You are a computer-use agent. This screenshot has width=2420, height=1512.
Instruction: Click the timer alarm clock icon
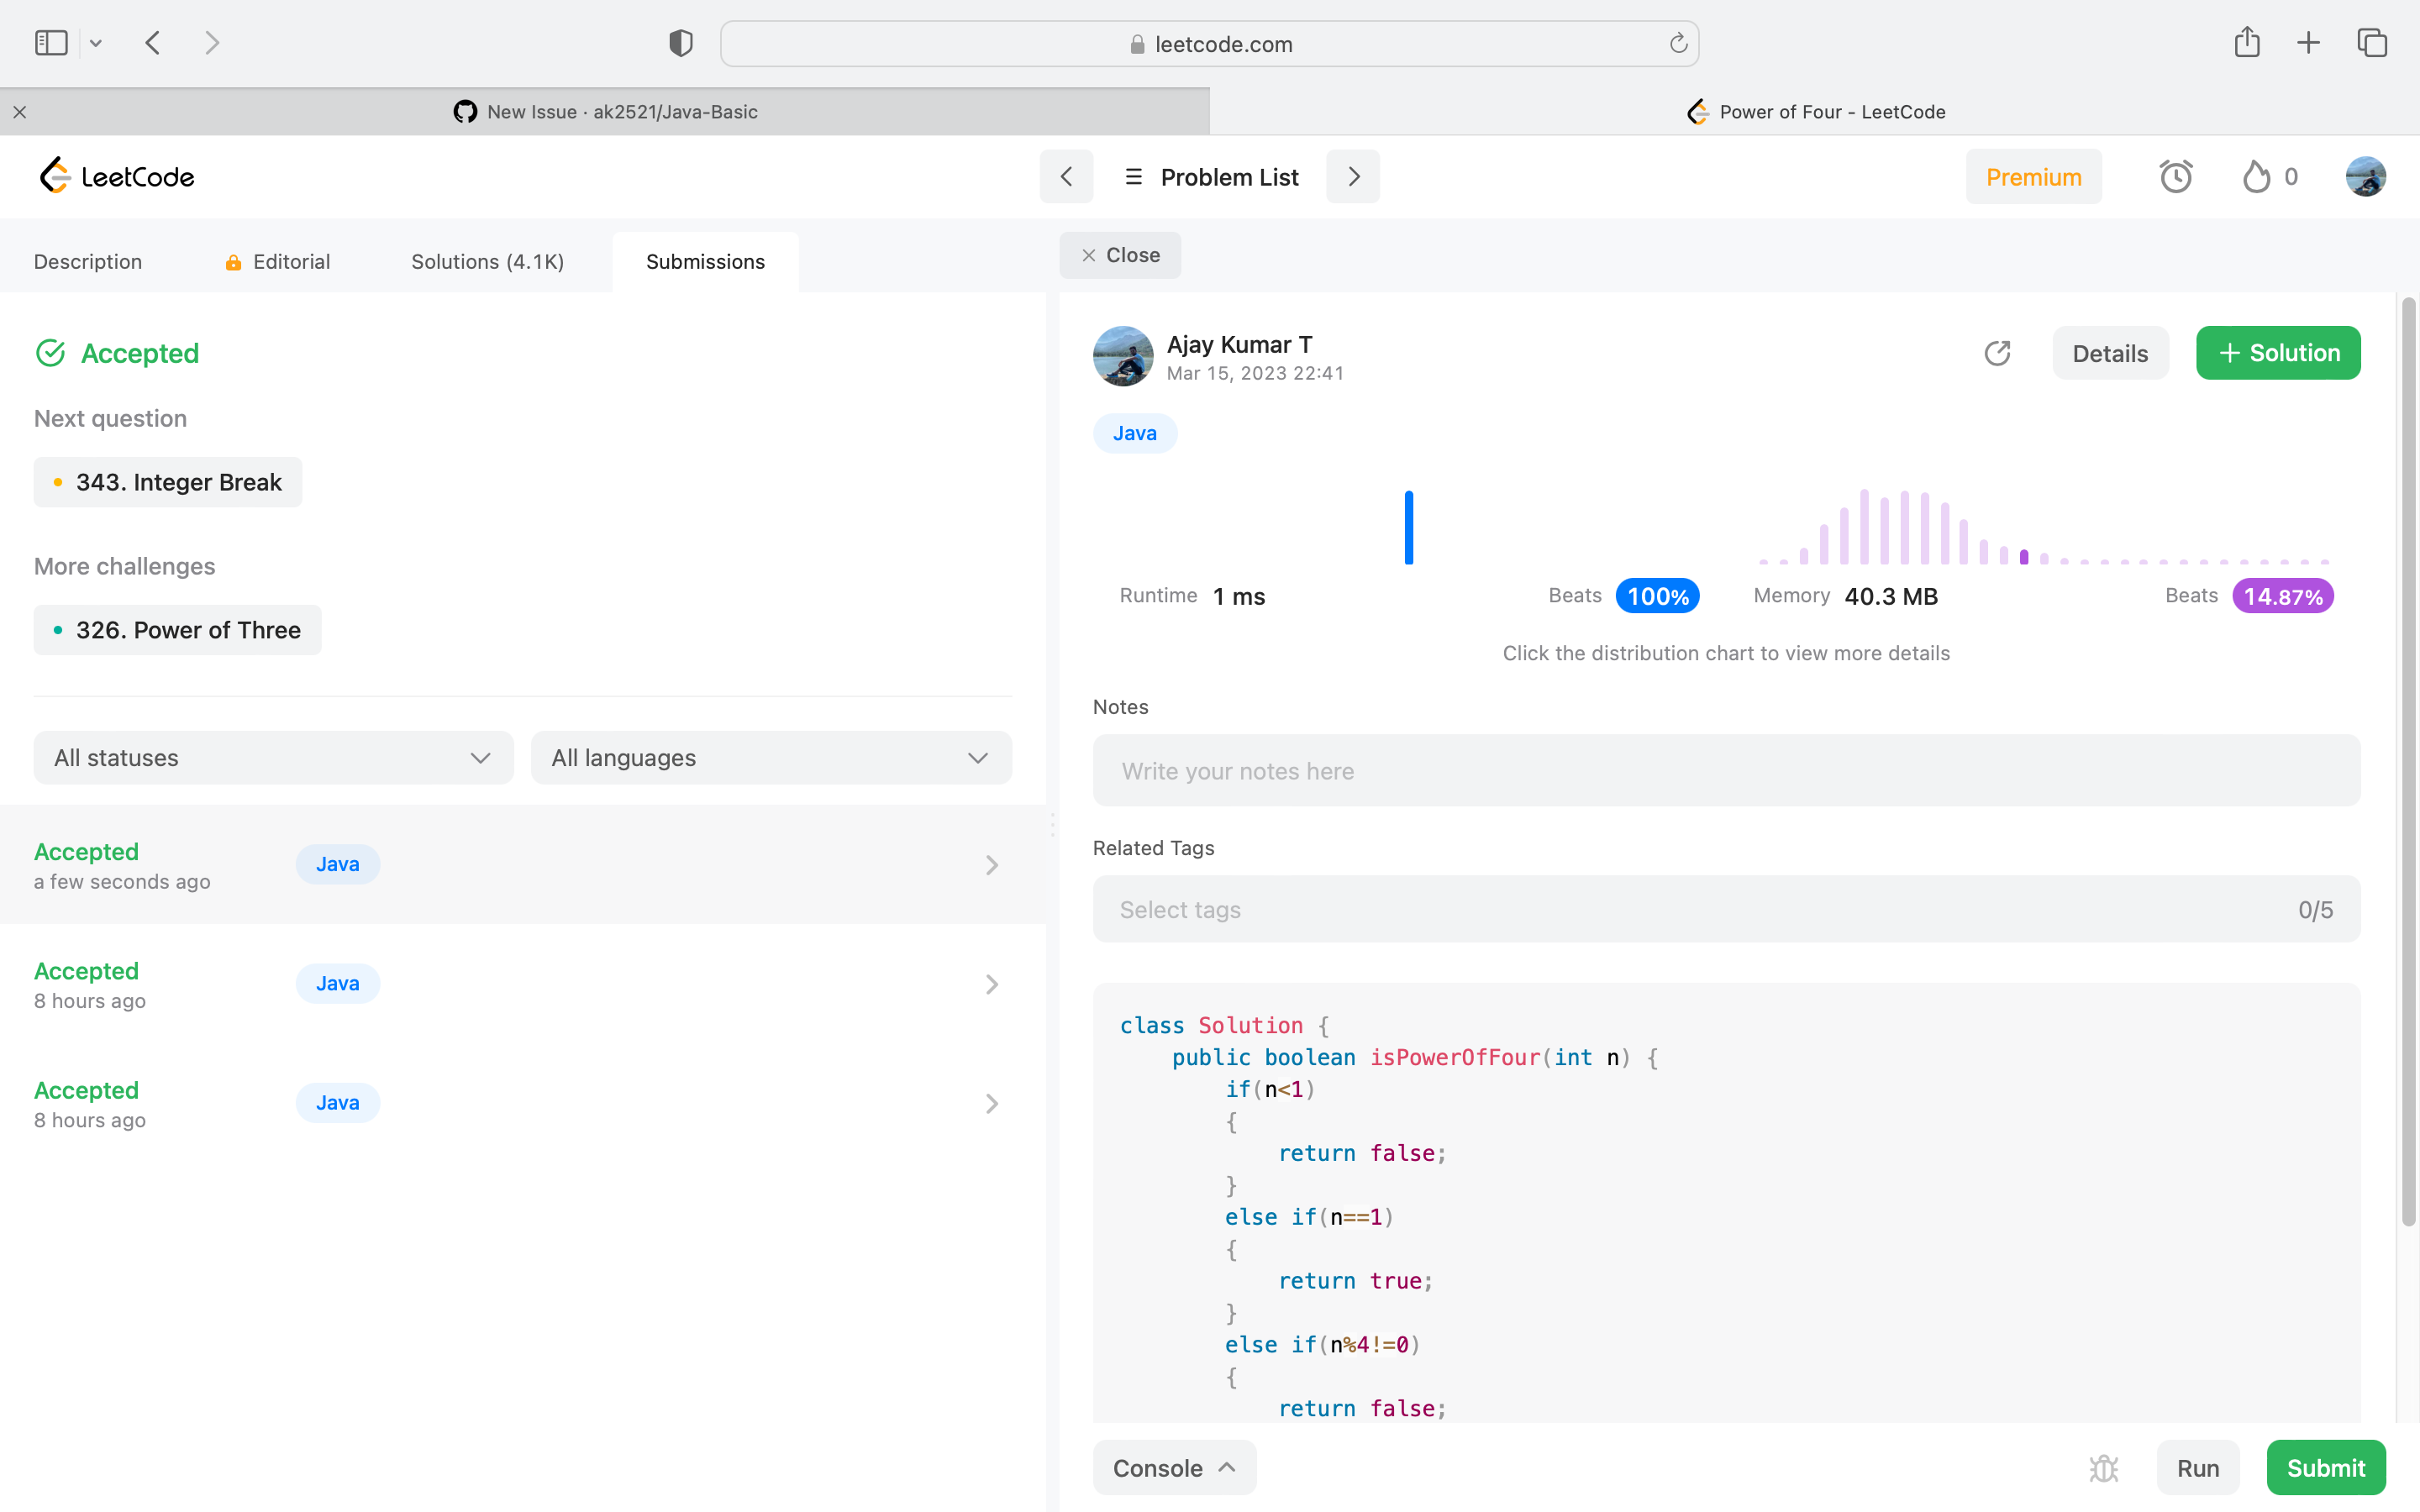pos(2175,177)
